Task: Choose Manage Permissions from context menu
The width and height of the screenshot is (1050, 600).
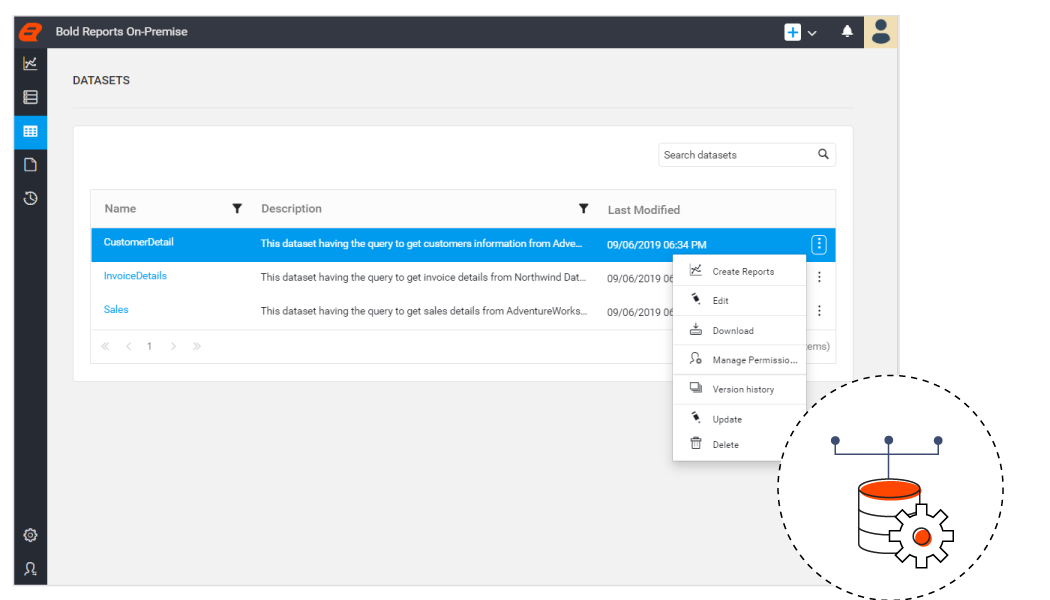Action: point(739,360)
